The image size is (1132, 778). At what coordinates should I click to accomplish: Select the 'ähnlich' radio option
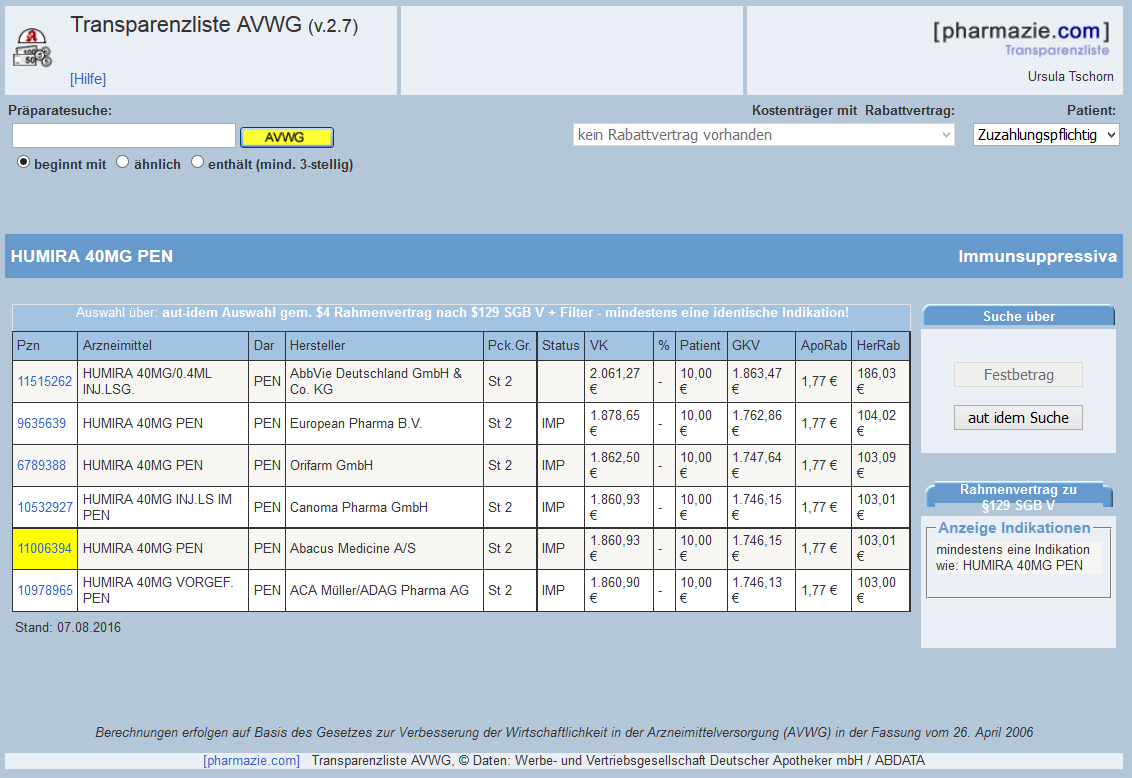coord(123,162)
